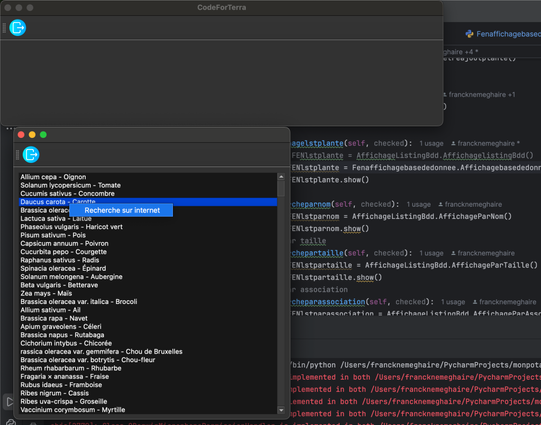This screenshot has width=541, height=425.
Task: Click exit icon in CodeForTerra toolbar
Action: (18, 28)
